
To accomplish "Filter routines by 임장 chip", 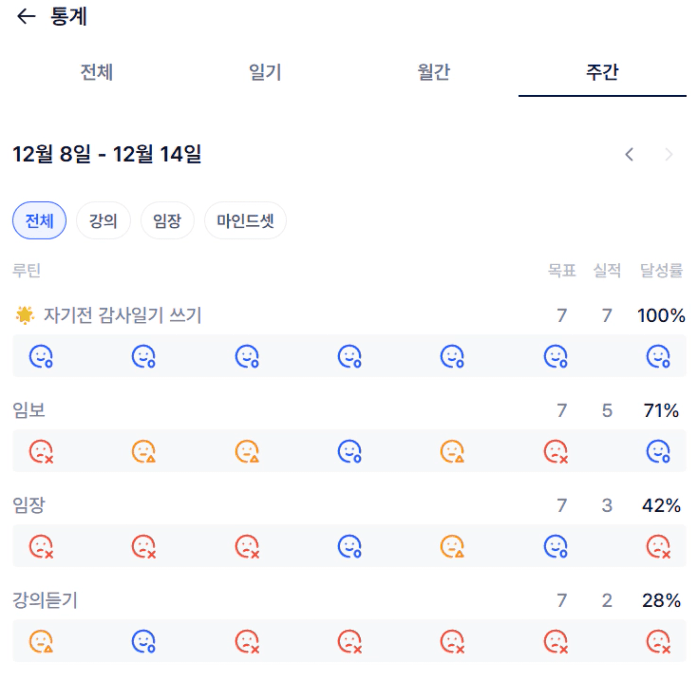I will 167,221.
